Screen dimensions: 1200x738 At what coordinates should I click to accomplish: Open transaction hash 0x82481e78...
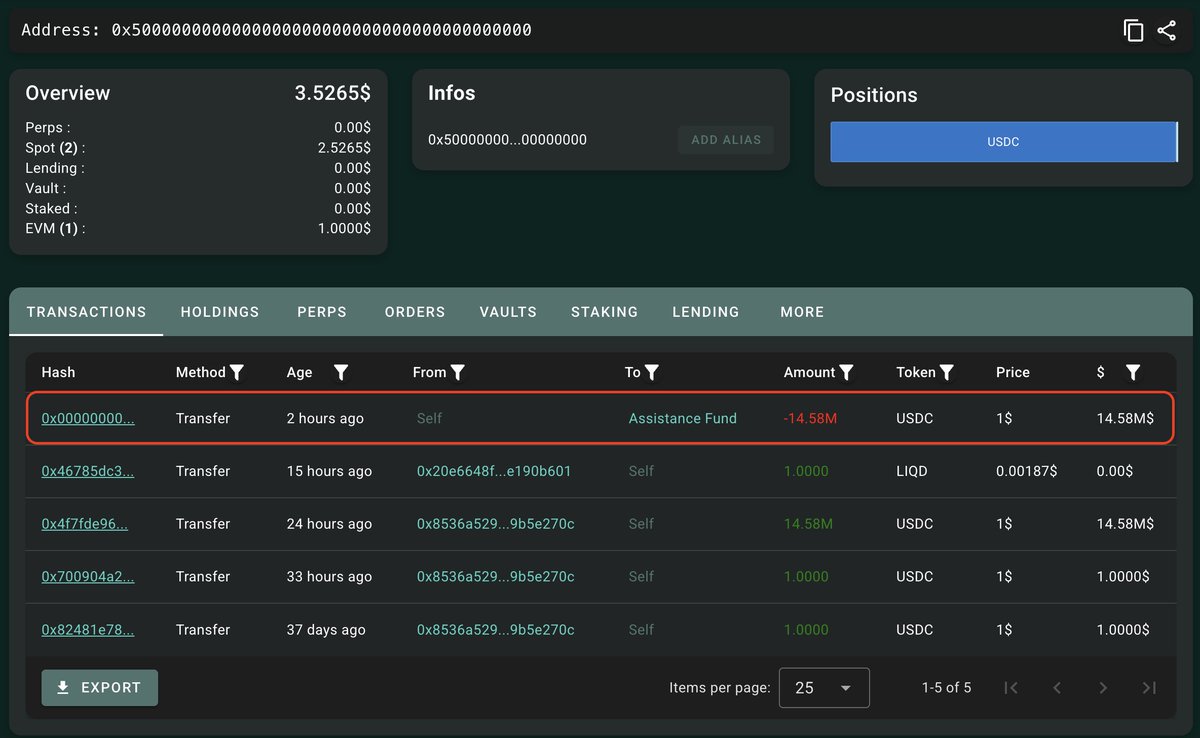click(88, 630)
